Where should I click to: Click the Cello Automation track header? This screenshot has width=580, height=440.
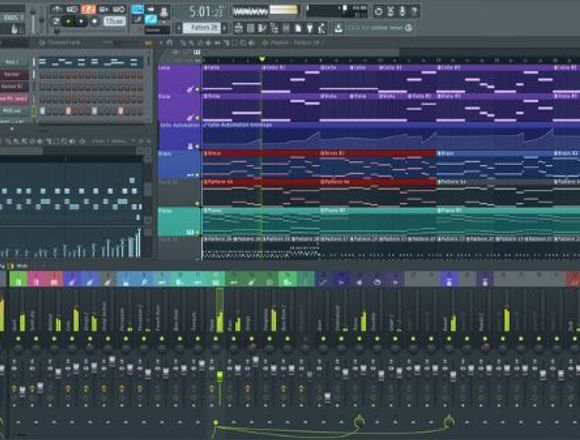(179, 136)
